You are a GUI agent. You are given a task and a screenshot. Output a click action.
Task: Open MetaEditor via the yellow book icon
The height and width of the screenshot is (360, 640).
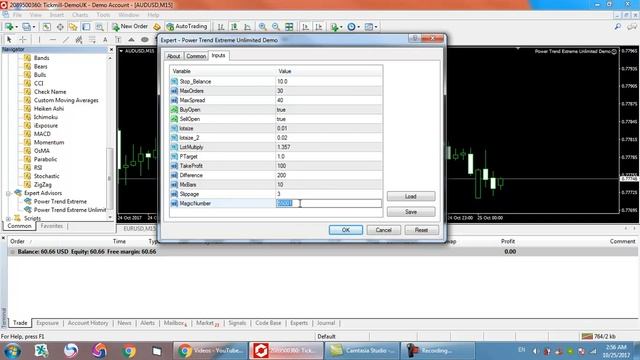(x=157, y=27)
